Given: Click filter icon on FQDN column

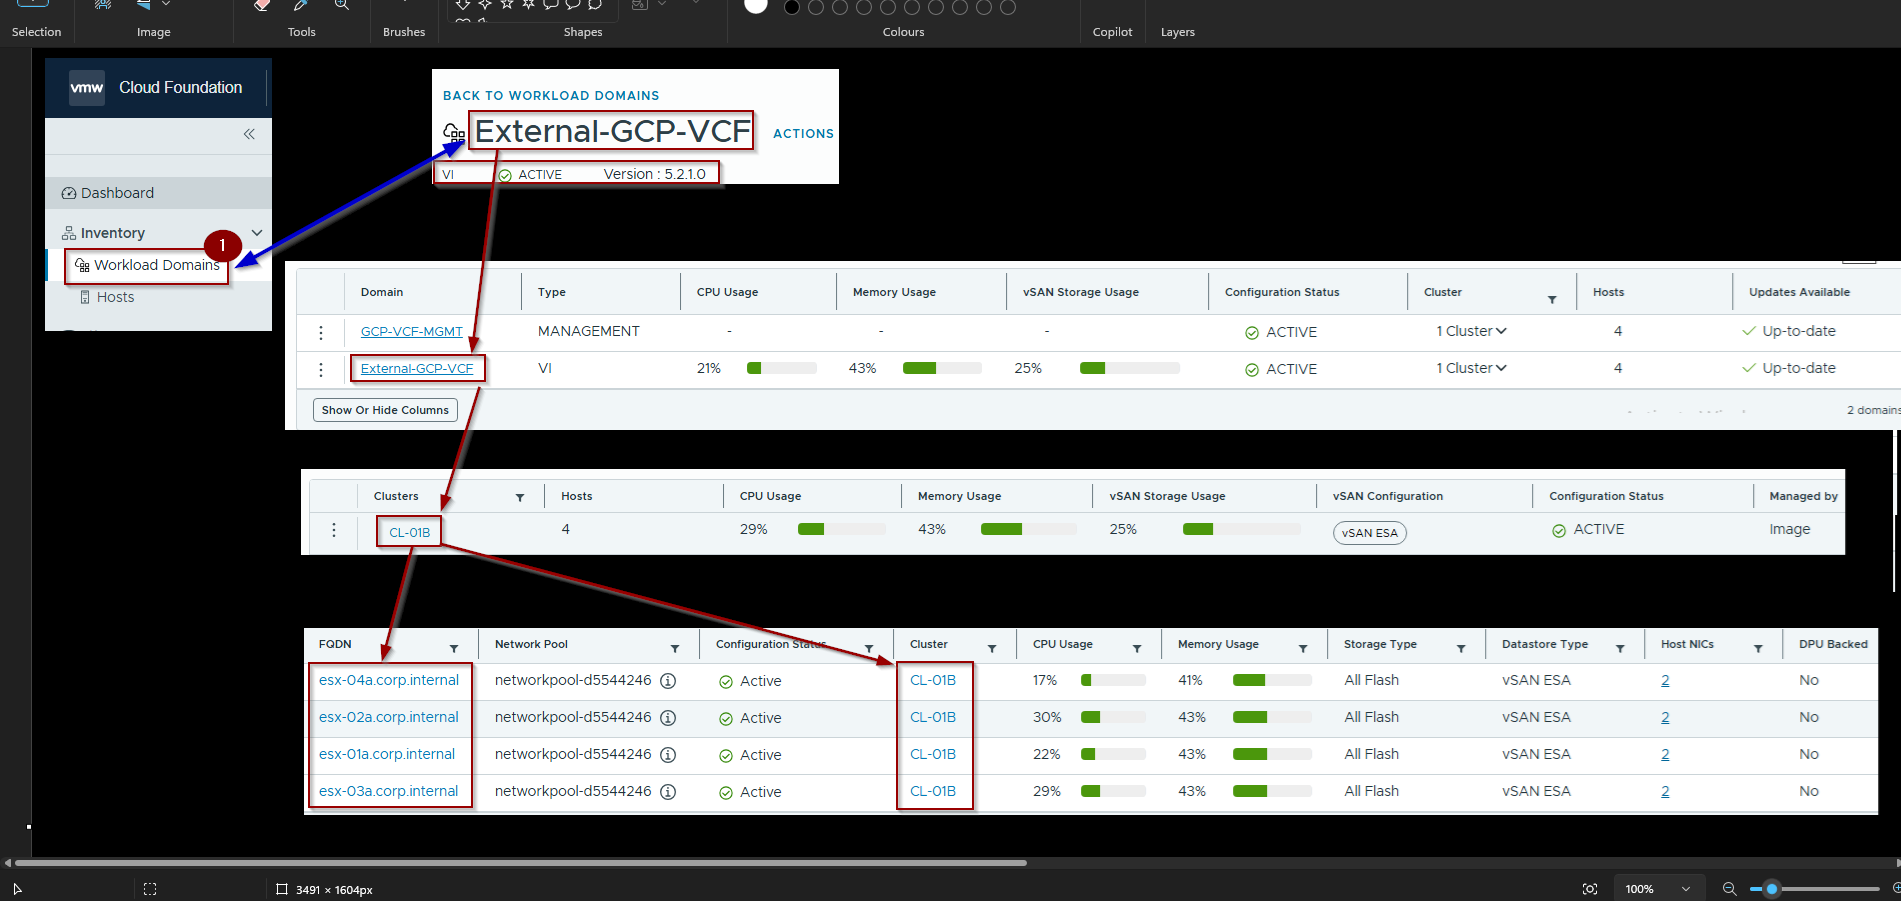Looking at the screenshot, I should pyautogui.click(x=454, y=648).
